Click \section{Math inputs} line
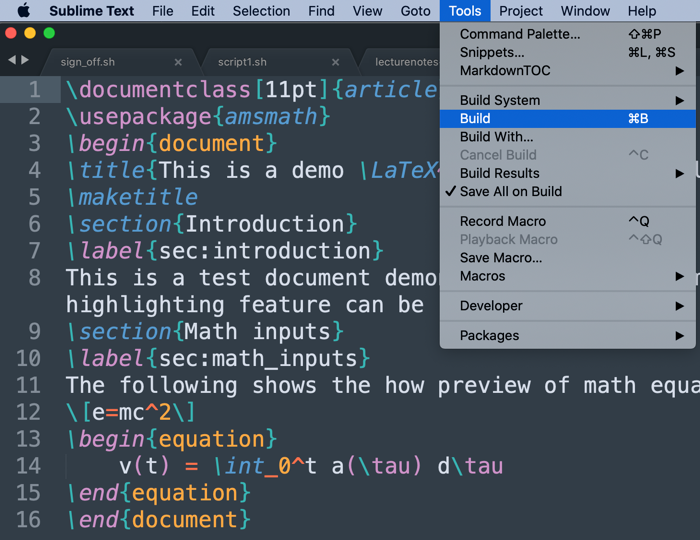700x540 pixels. click(204, 332)
